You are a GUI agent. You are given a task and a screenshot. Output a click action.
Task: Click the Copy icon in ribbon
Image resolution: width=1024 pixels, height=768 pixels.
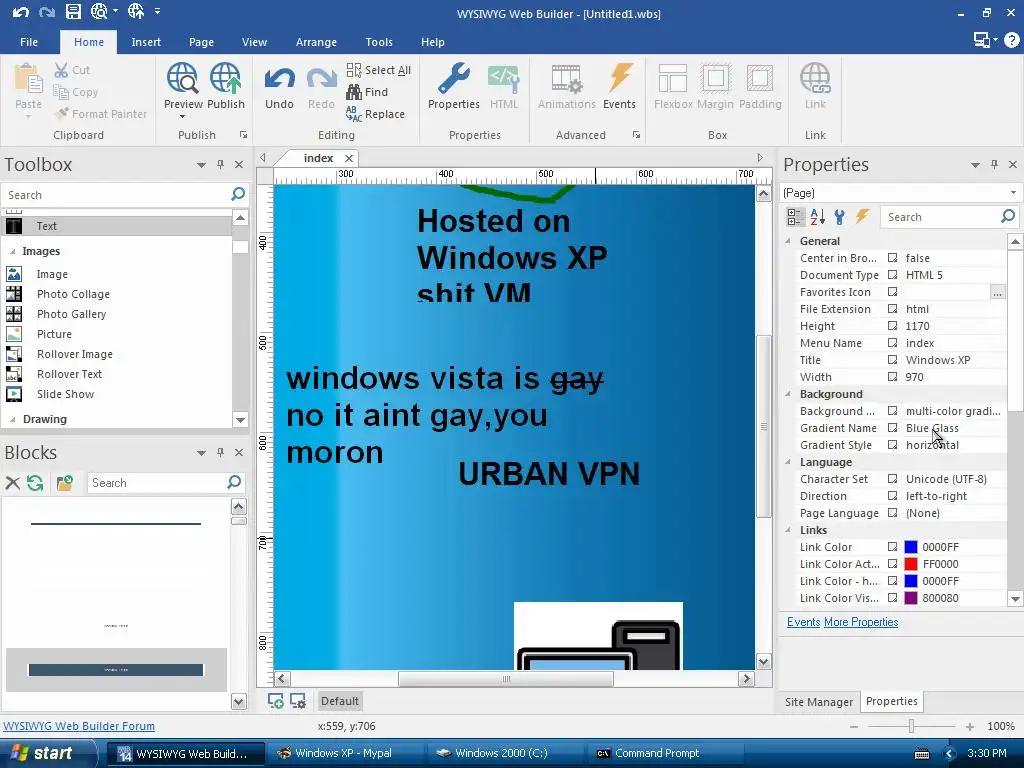tap(61, 92)
